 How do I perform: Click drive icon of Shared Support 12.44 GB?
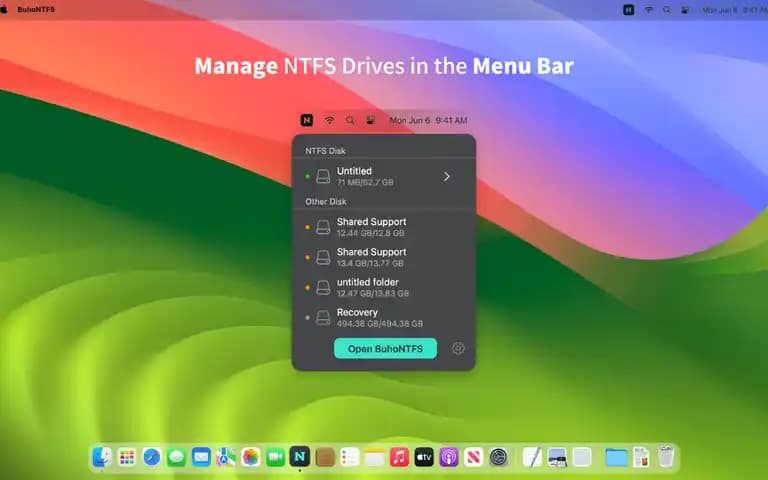(323, 227)
